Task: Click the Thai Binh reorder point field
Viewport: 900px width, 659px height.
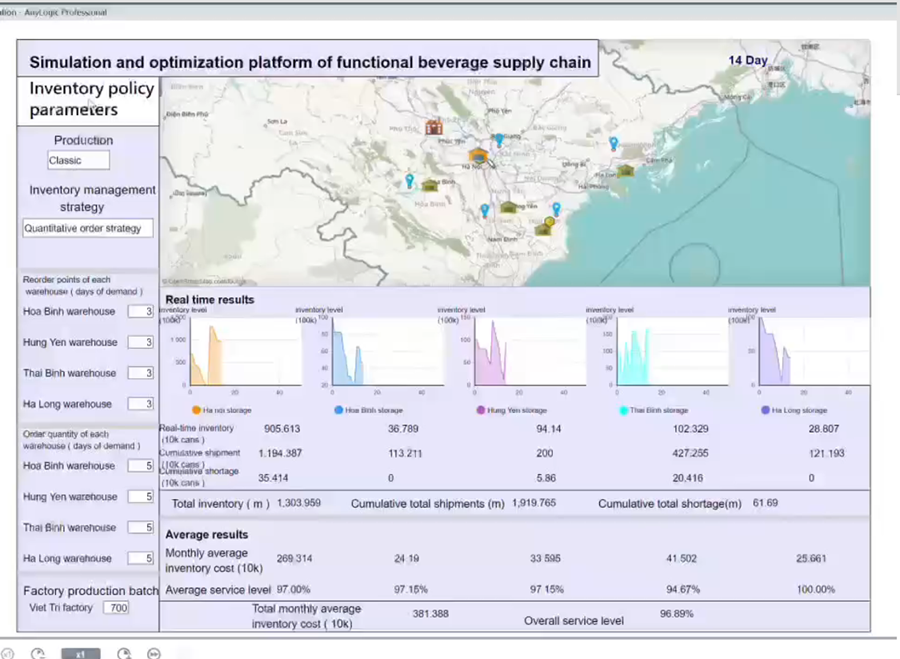Action: click(141, 374)
